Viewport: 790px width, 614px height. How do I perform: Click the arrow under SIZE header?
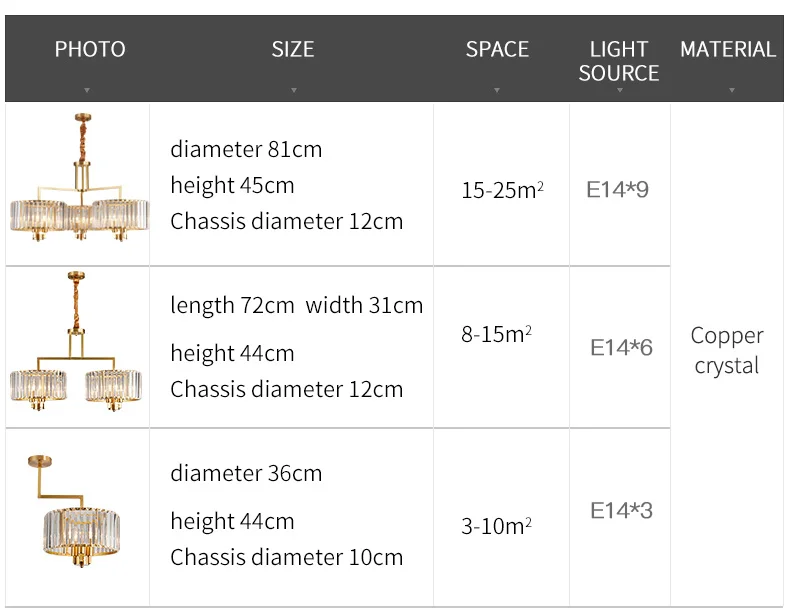294,90
